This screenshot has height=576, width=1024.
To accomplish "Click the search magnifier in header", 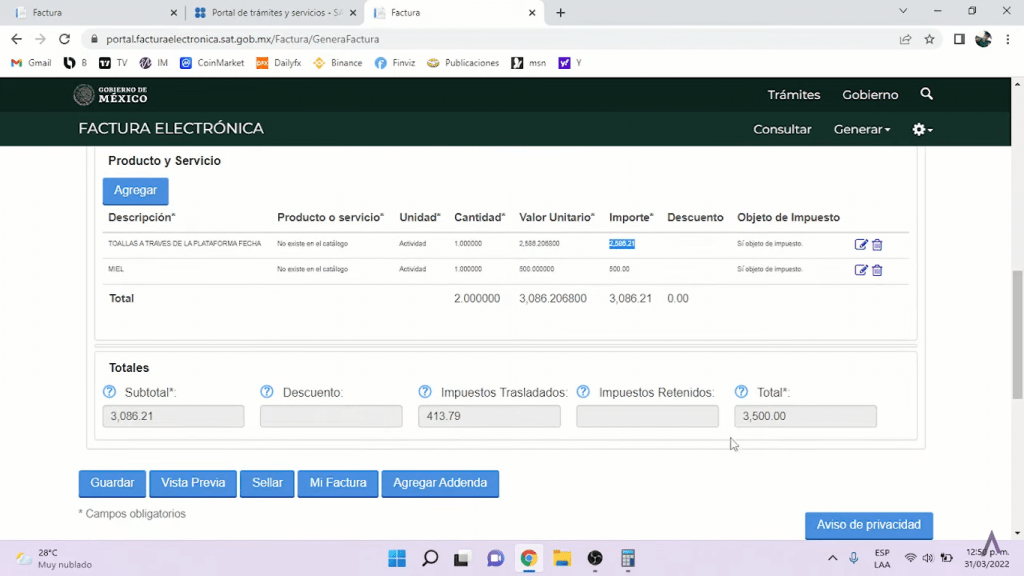I will click(x=926, y=94).
